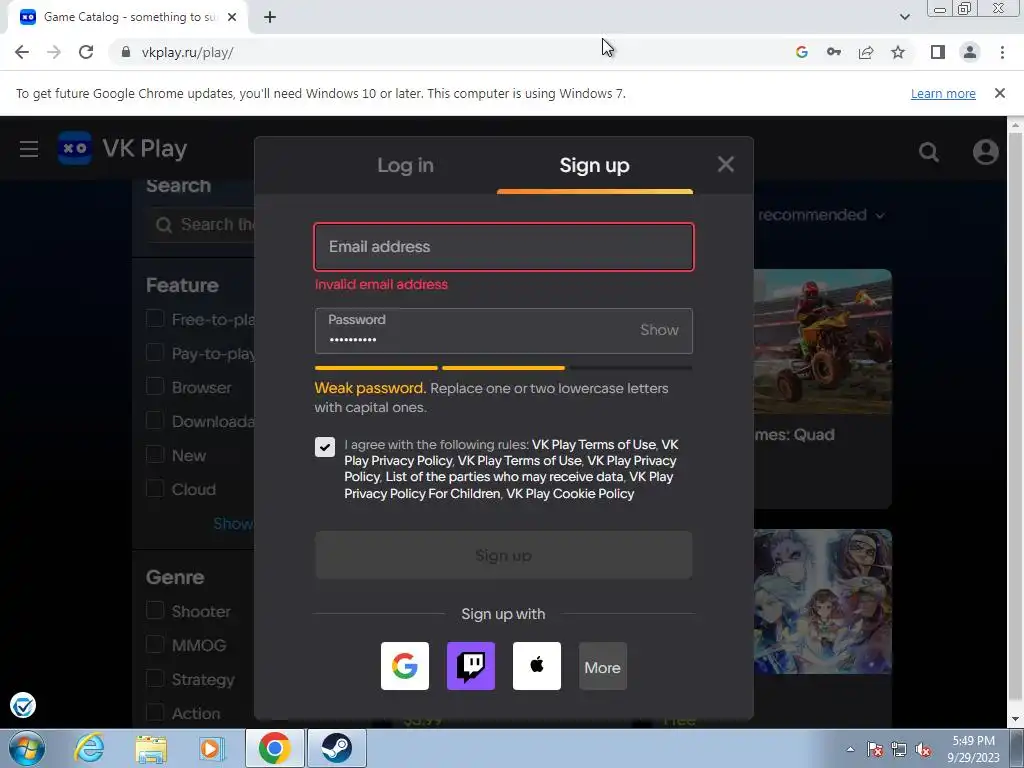The image size is (1024, 768).
Task: Activate the Game Catalog browser tab
Action: pyautogui.click(x=129, y=17)
